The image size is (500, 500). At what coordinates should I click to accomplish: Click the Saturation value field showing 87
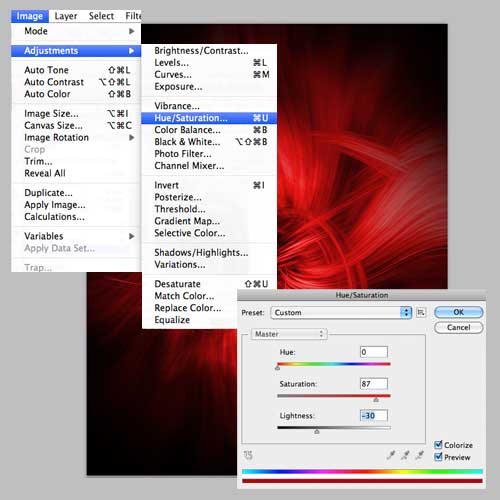click(x=374, y=384)
